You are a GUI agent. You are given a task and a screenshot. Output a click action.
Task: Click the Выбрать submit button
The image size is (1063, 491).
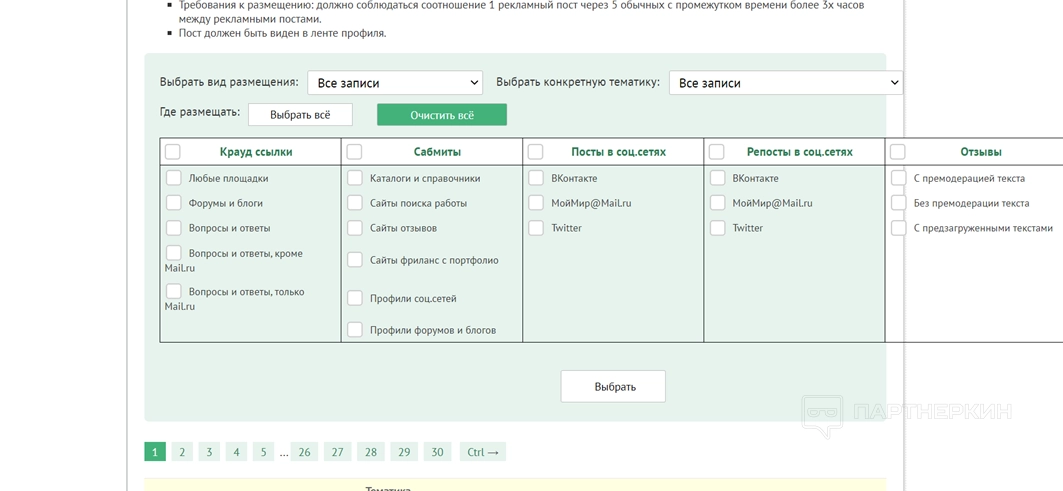[614, 387]
